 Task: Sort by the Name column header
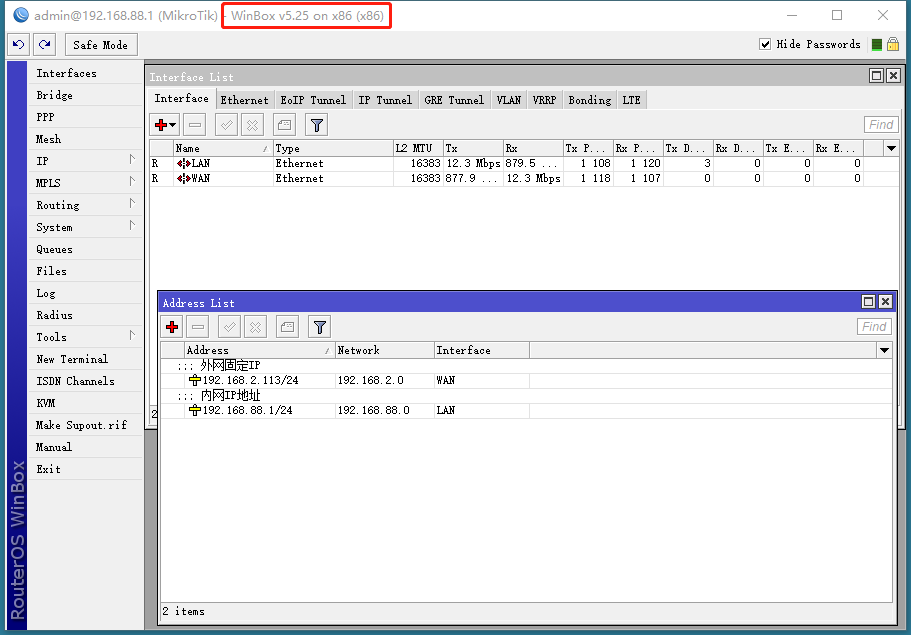[x=223, y=148]
